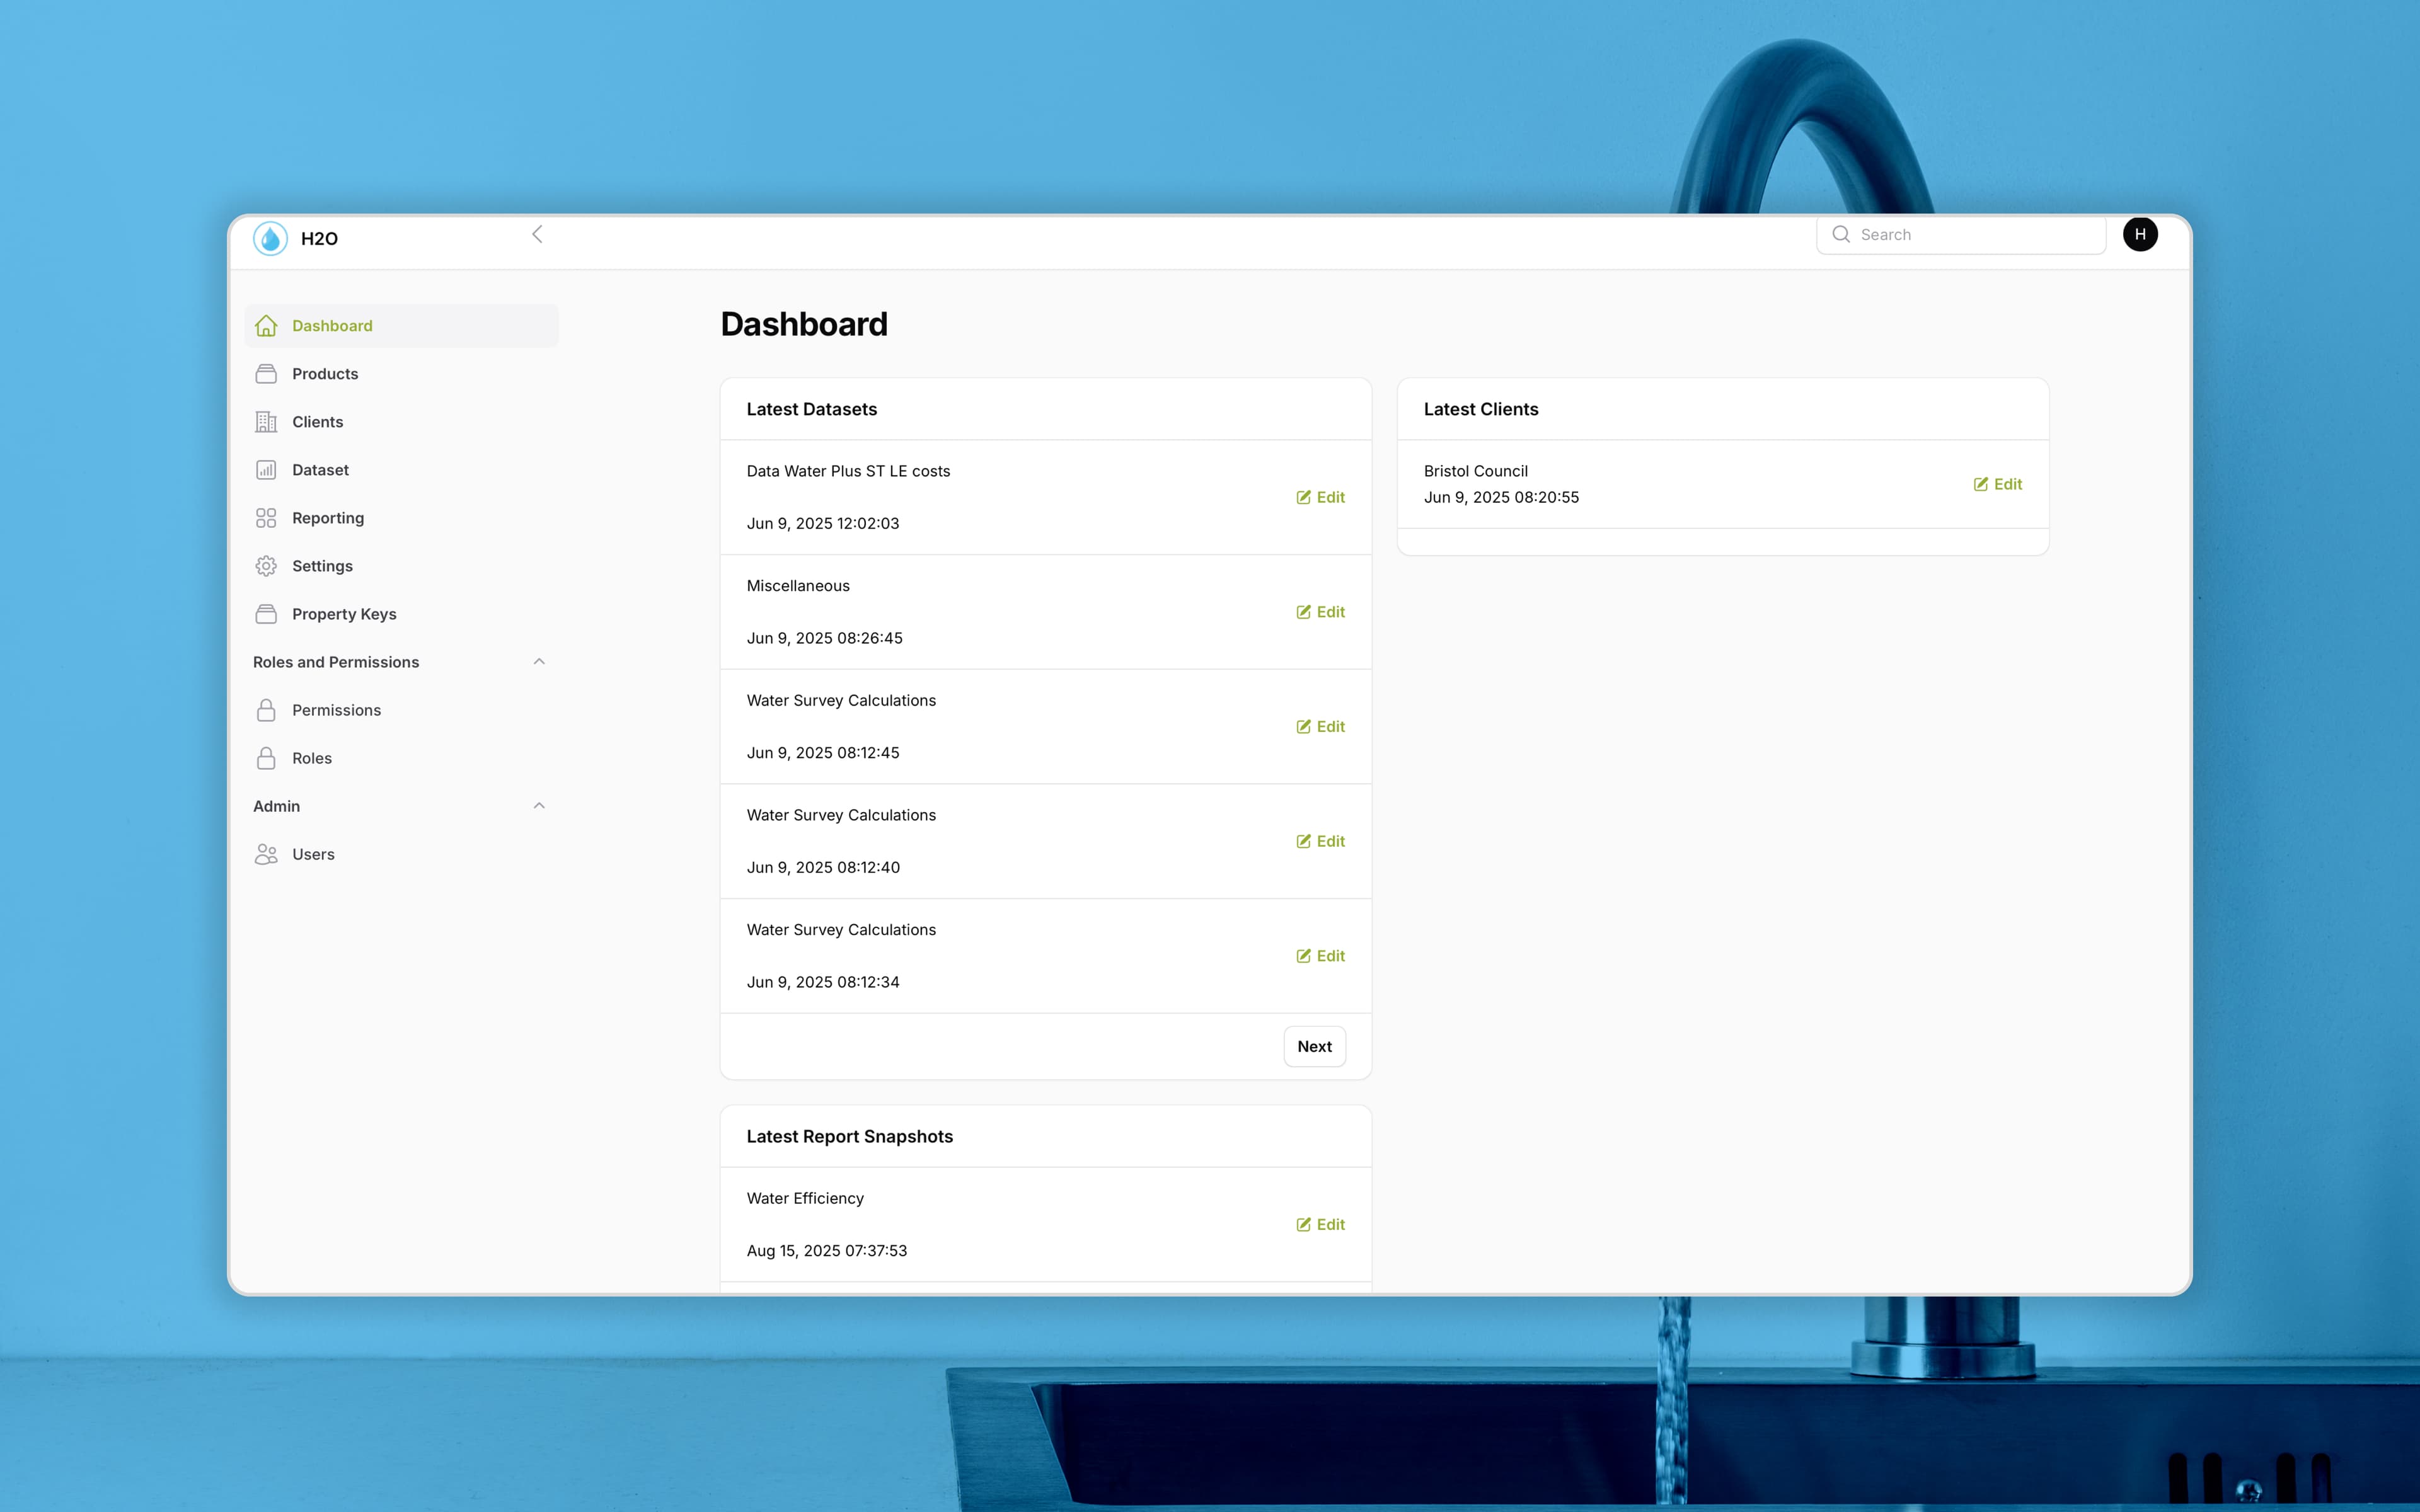Open the Dashboard menu item
Image resolution: width=2420 pixels, height=1512 pixels.
tap(332, 326)
